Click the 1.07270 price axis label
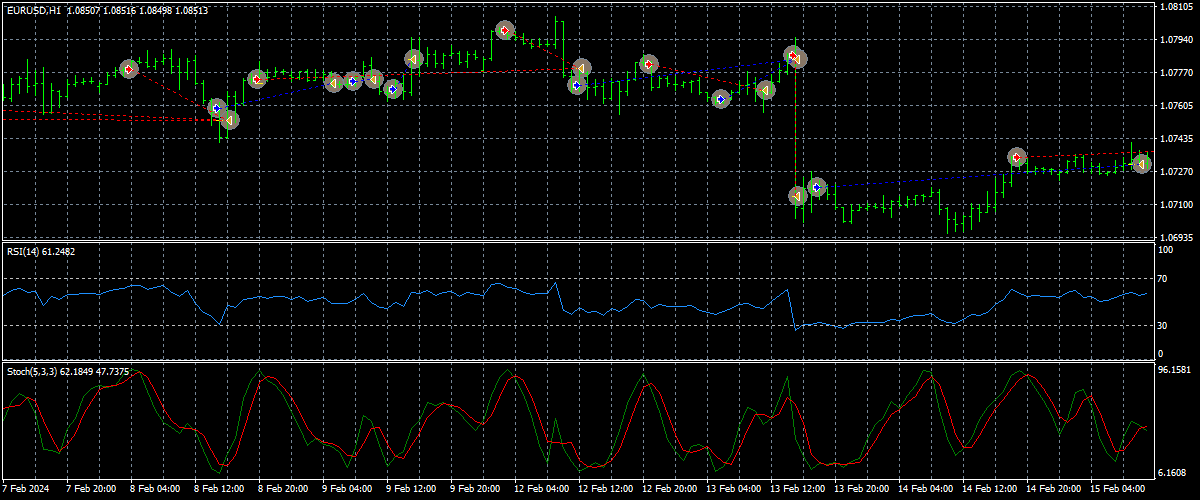 (1177, 172)
